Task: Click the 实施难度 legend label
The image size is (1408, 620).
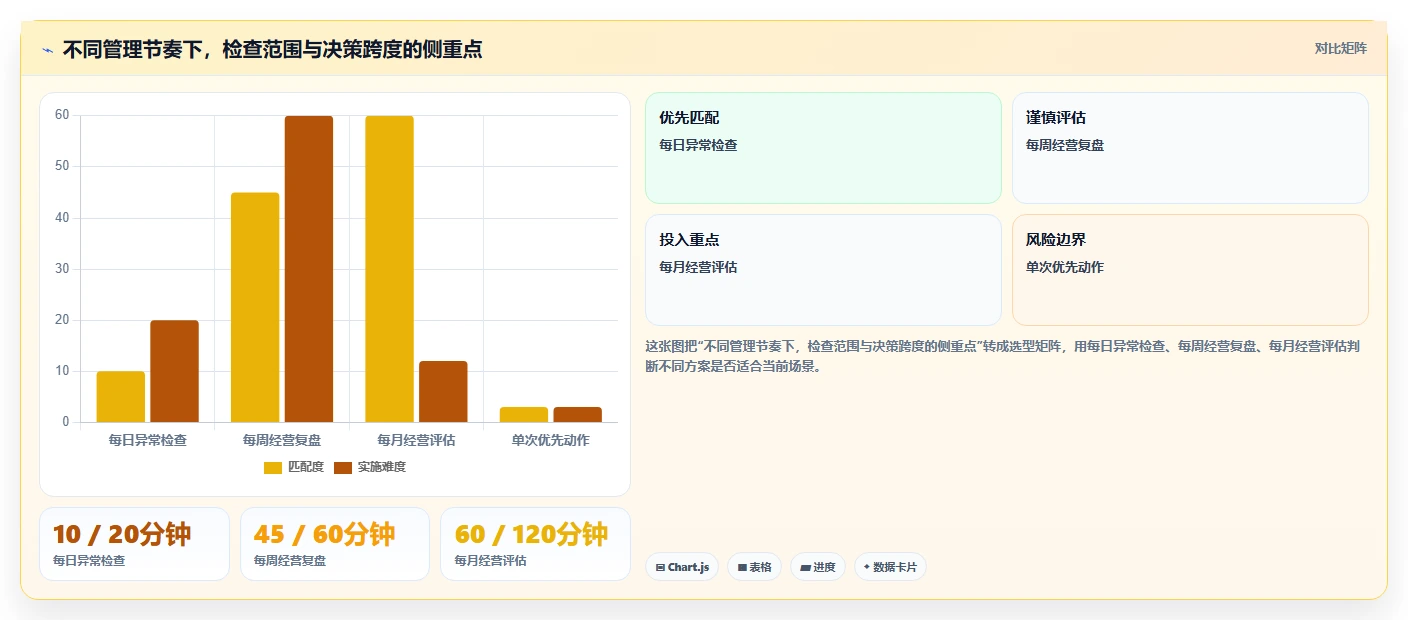Action: [x=382, y=467]
